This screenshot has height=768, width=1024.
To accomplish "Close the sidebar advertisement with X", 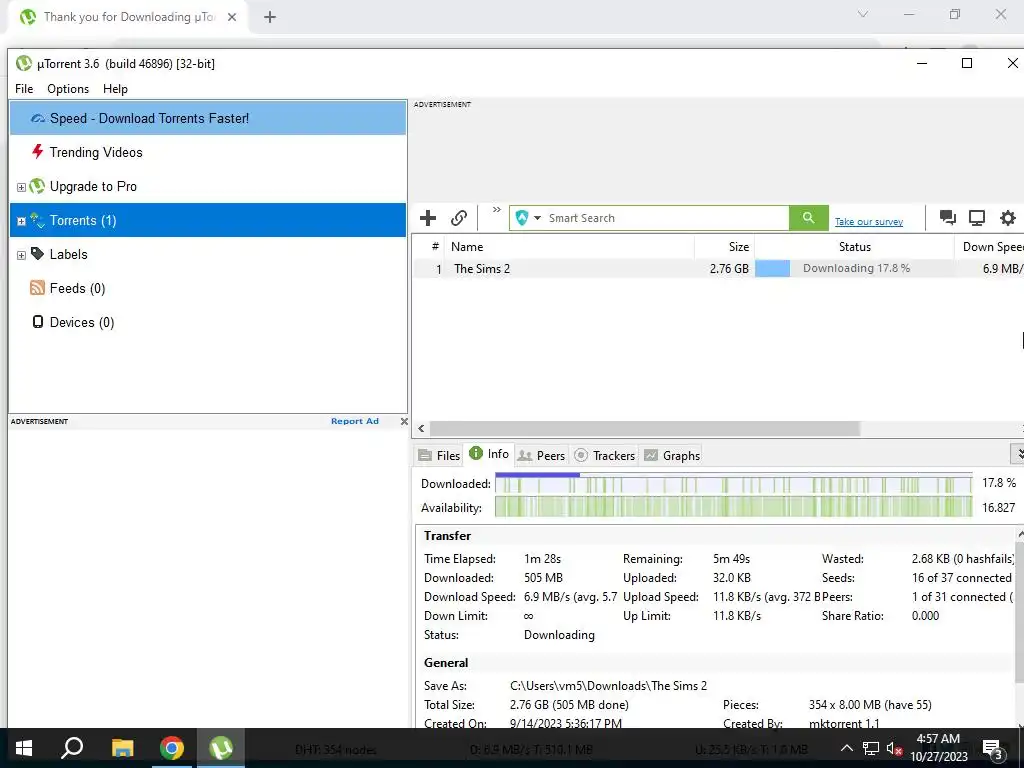I will coord(404,421).
